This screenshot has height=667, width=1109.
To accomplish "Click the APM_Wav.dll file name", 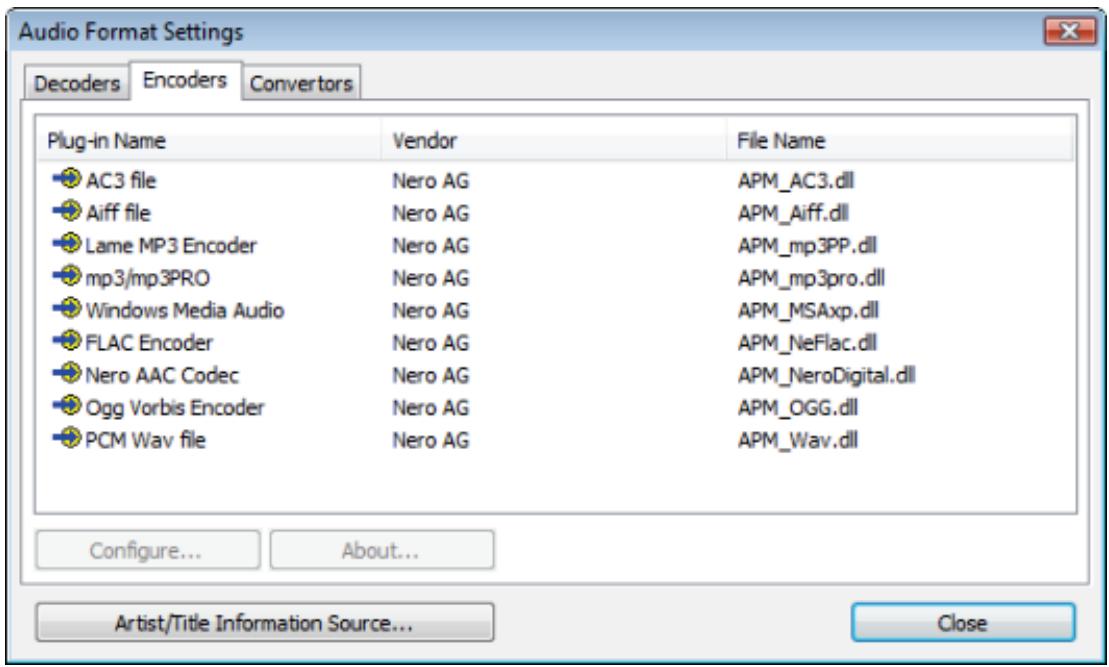I will [798, 441].
